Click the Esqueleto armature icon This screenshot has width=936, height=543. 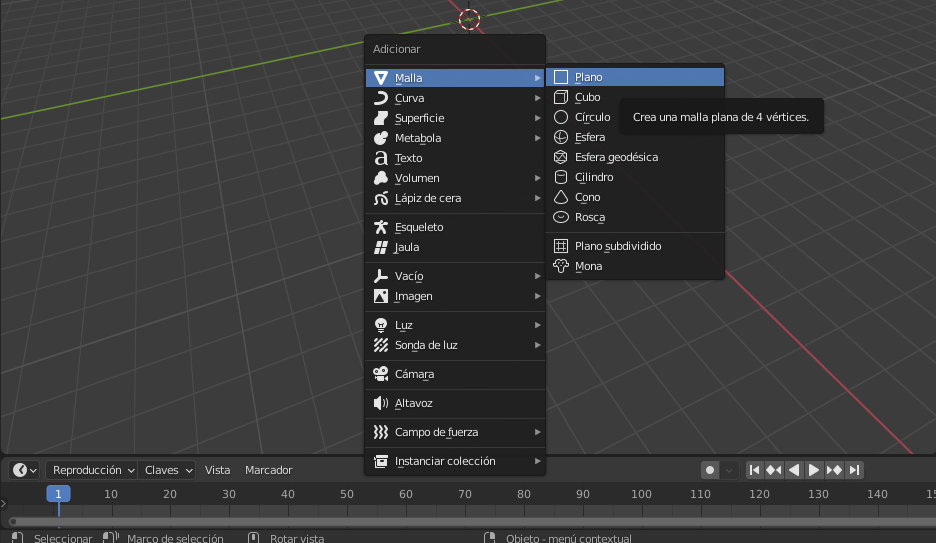(380, 227)
